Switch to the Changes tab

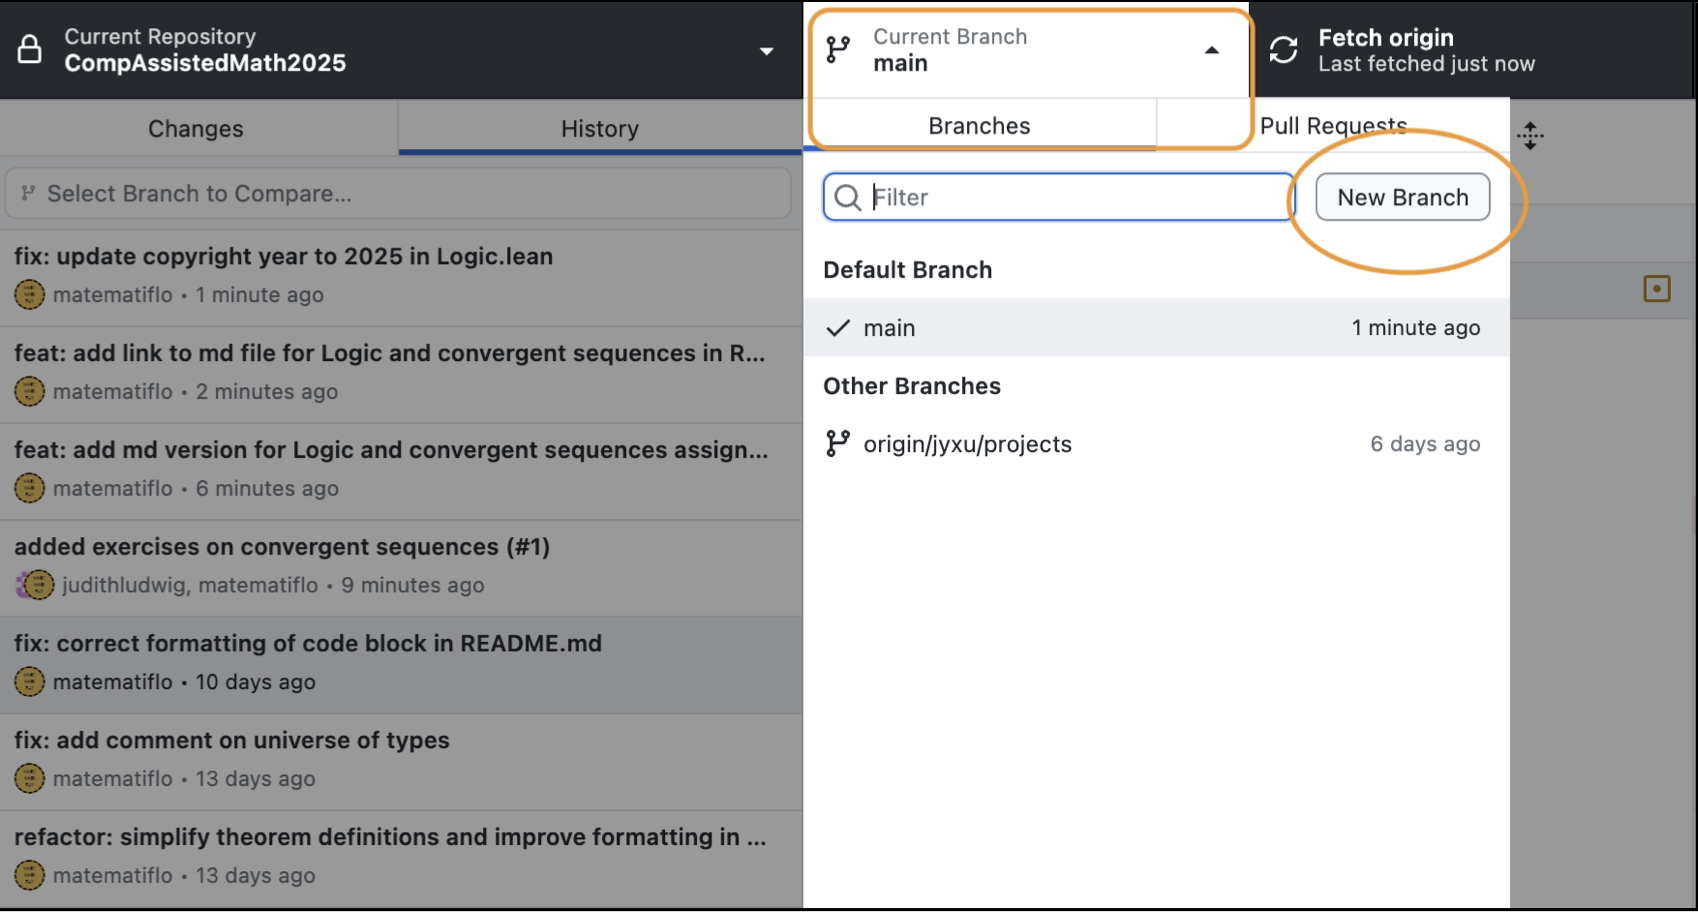pos(196,129)
